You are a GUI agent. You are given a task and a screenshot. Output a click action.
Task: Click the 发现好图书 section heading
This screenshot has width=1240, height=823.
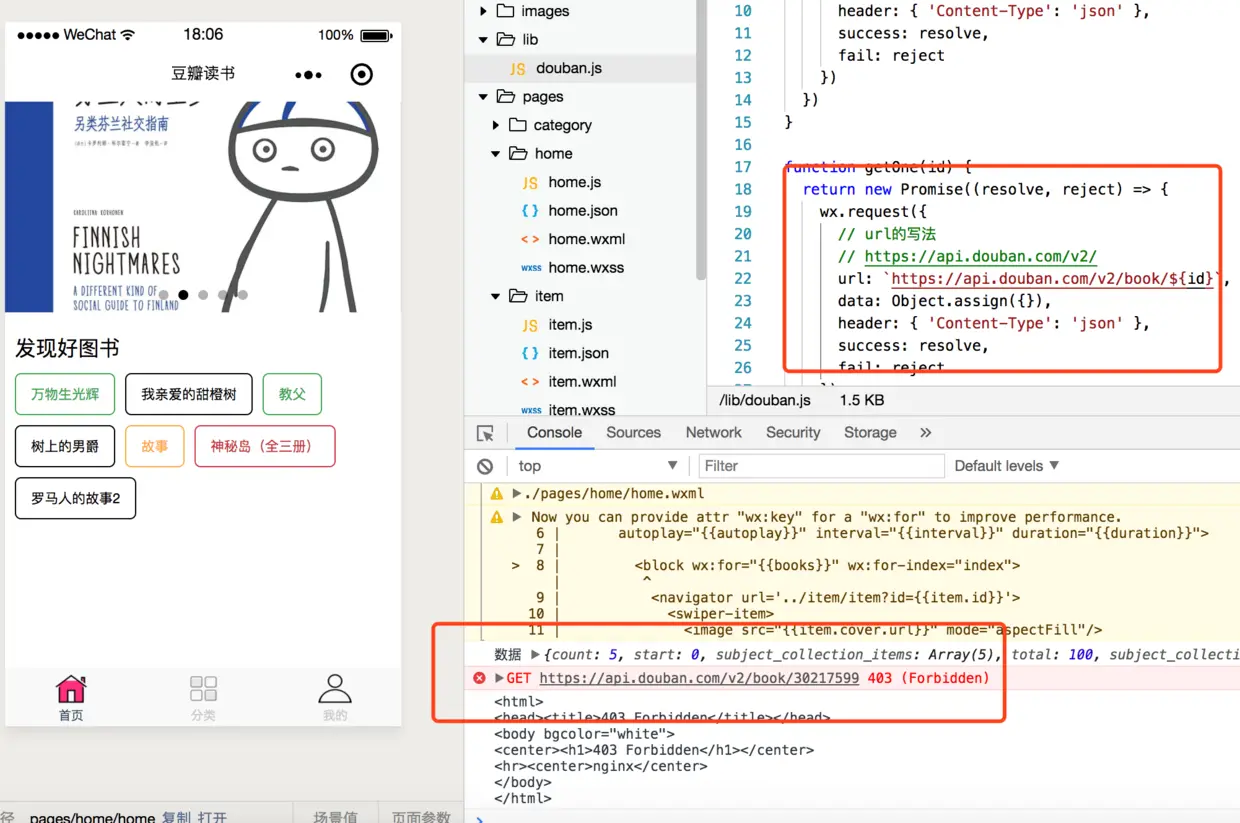[x=67, y=348]
